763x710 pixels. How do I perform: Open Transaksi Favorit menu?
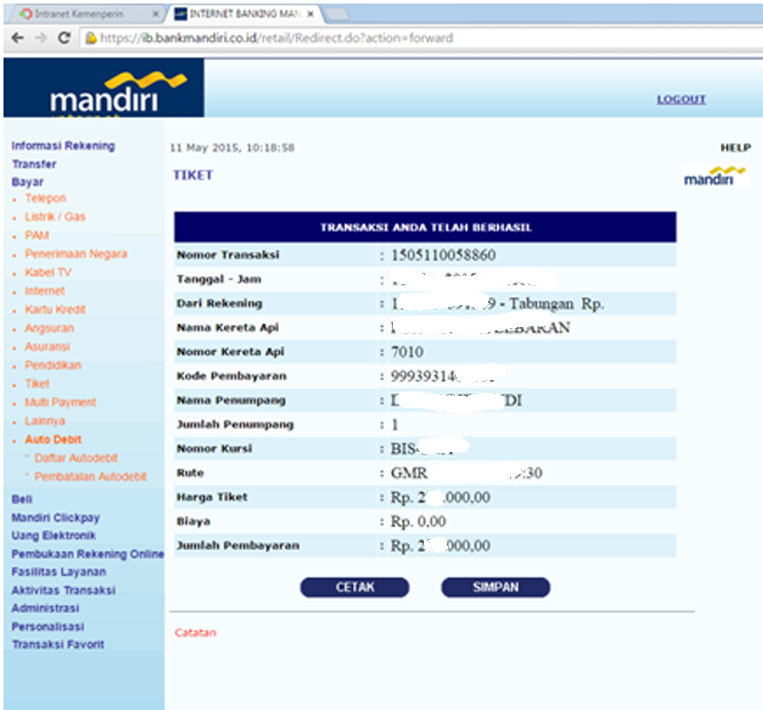click(x=58, y=644)
